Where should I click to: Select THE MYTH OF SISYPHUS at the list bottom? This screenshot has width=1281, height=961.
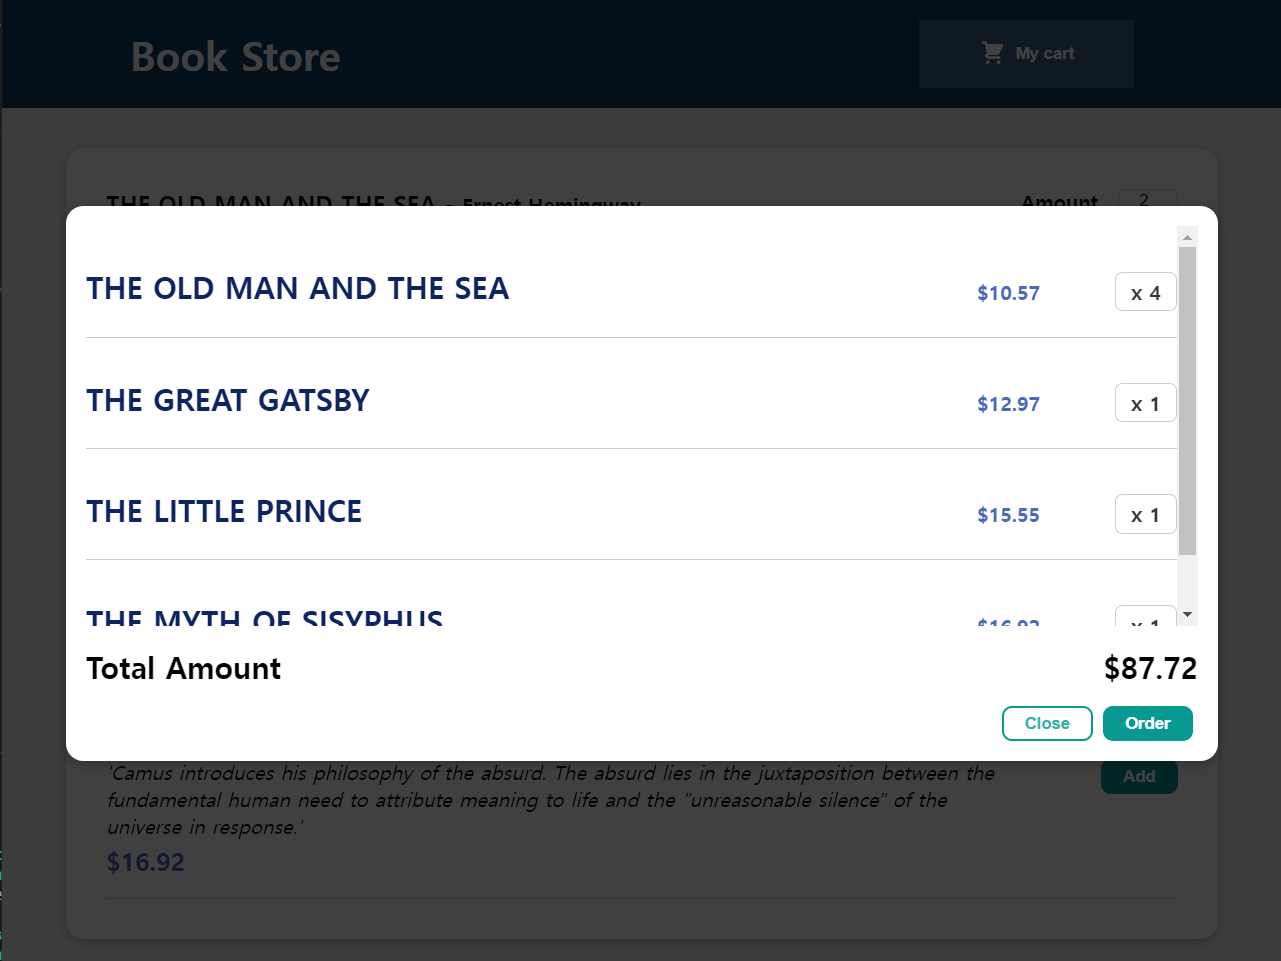point(264,618)
